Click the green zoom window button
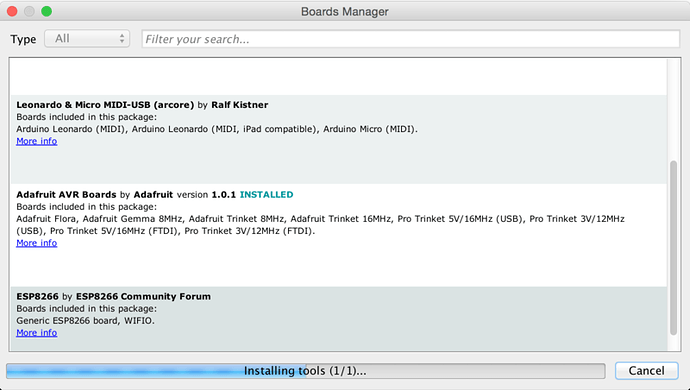This screenshot has width=690, height=390. click(x=47, y=11)
